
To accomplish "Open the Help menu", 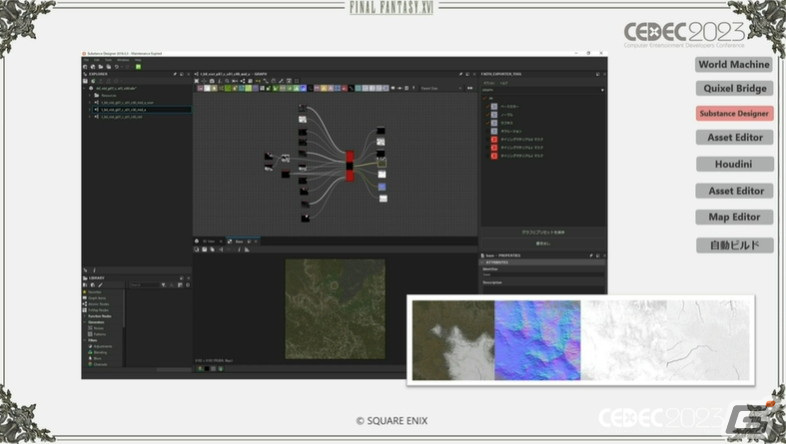I will [138, 60].
